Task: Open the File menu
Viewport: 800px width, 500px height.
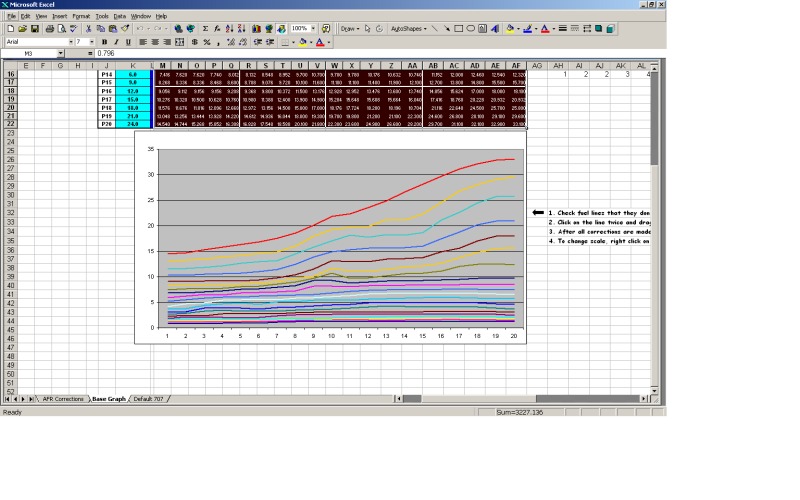Action: click(11, 16)
